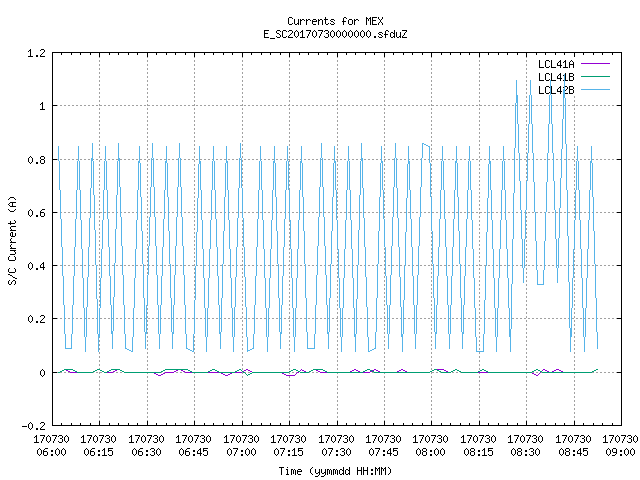Click the x-axis tick label 09:00
The height and width of the screenshot is (480, 640).
(620, 452)
